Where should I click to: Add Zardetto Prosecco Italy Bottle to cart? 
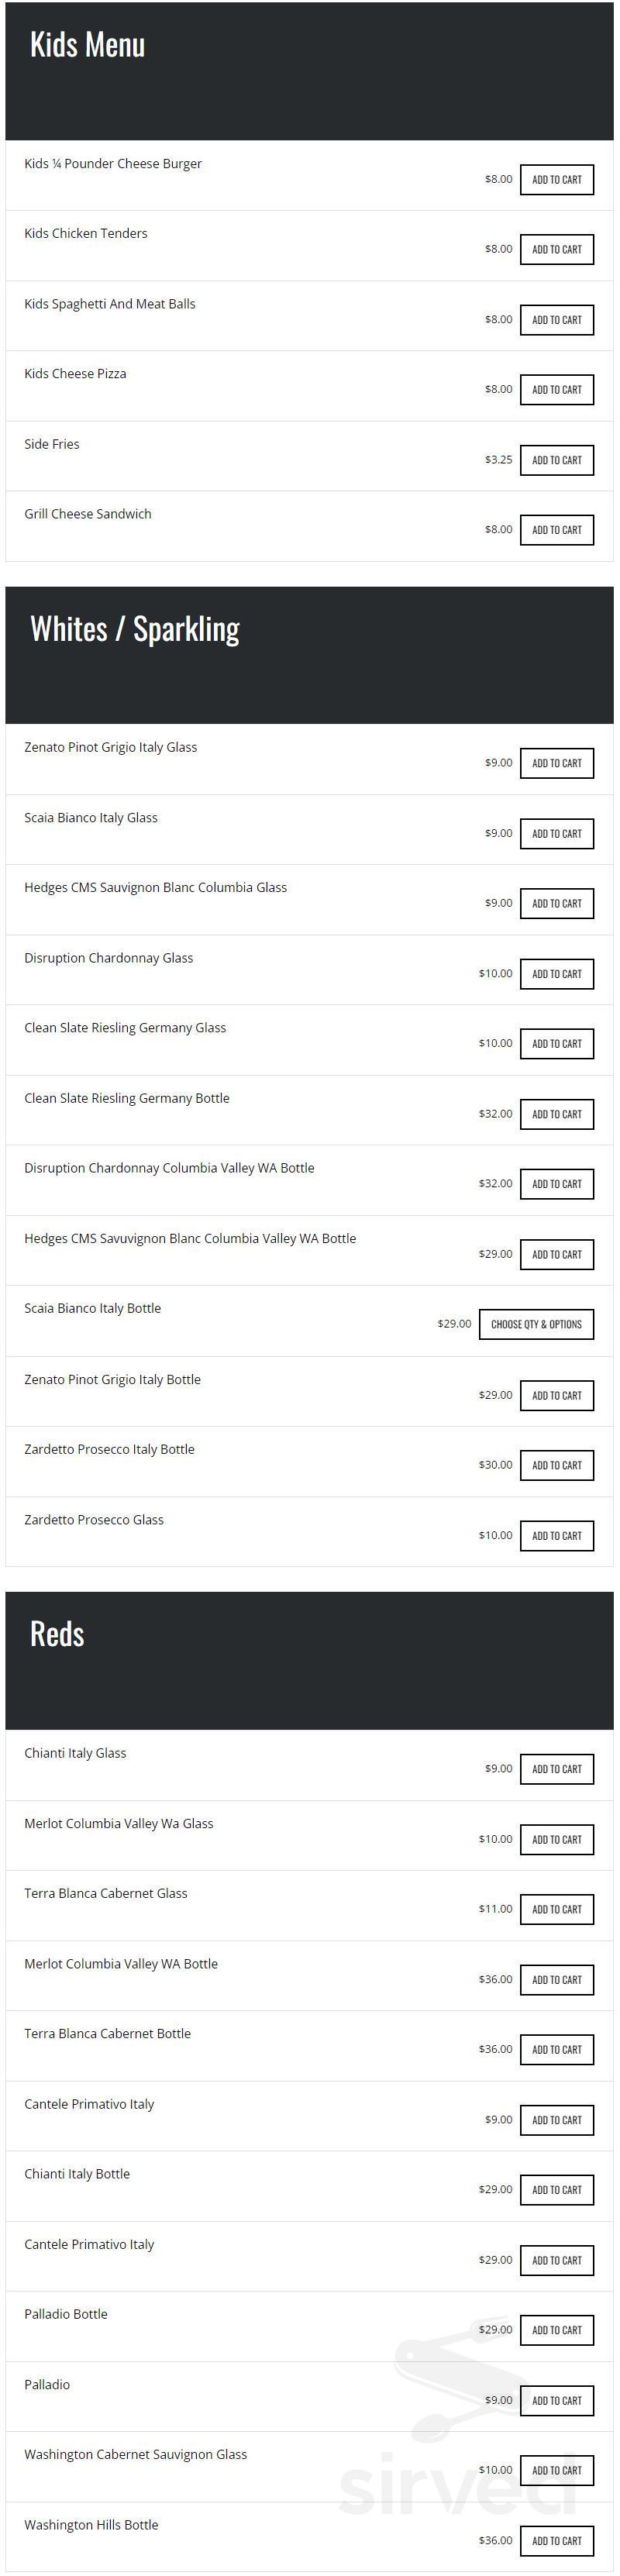click(x=556, y=1465)
